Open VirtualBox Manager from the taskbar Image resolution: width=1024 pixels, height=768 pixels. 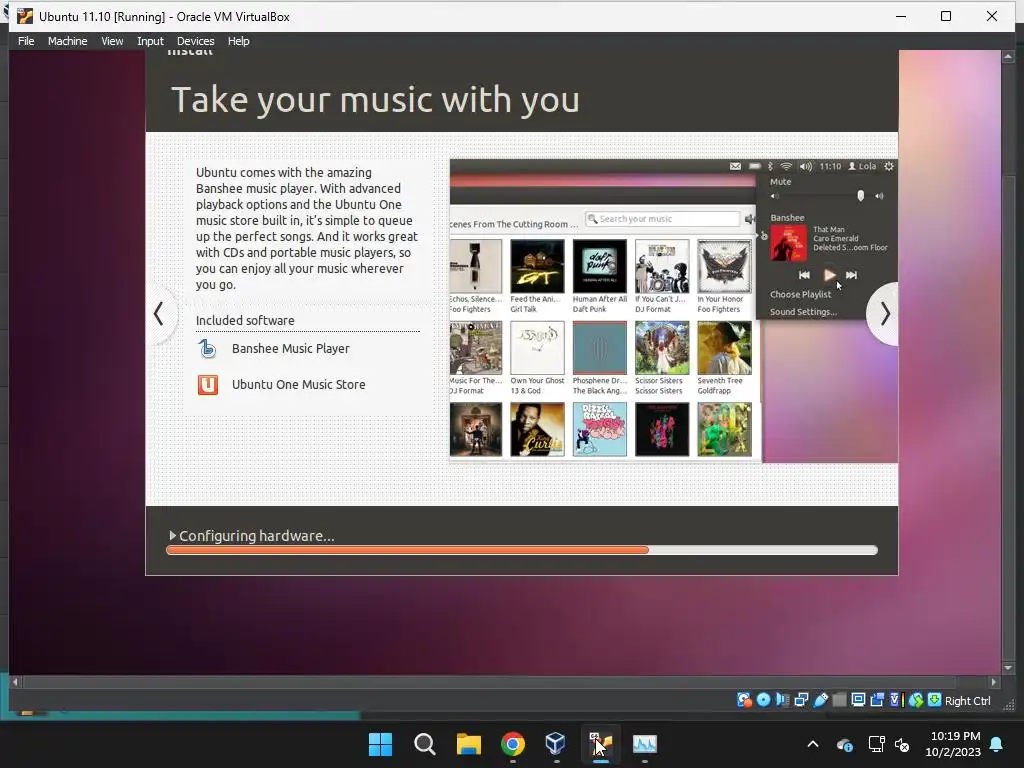[x=556, y=744]
